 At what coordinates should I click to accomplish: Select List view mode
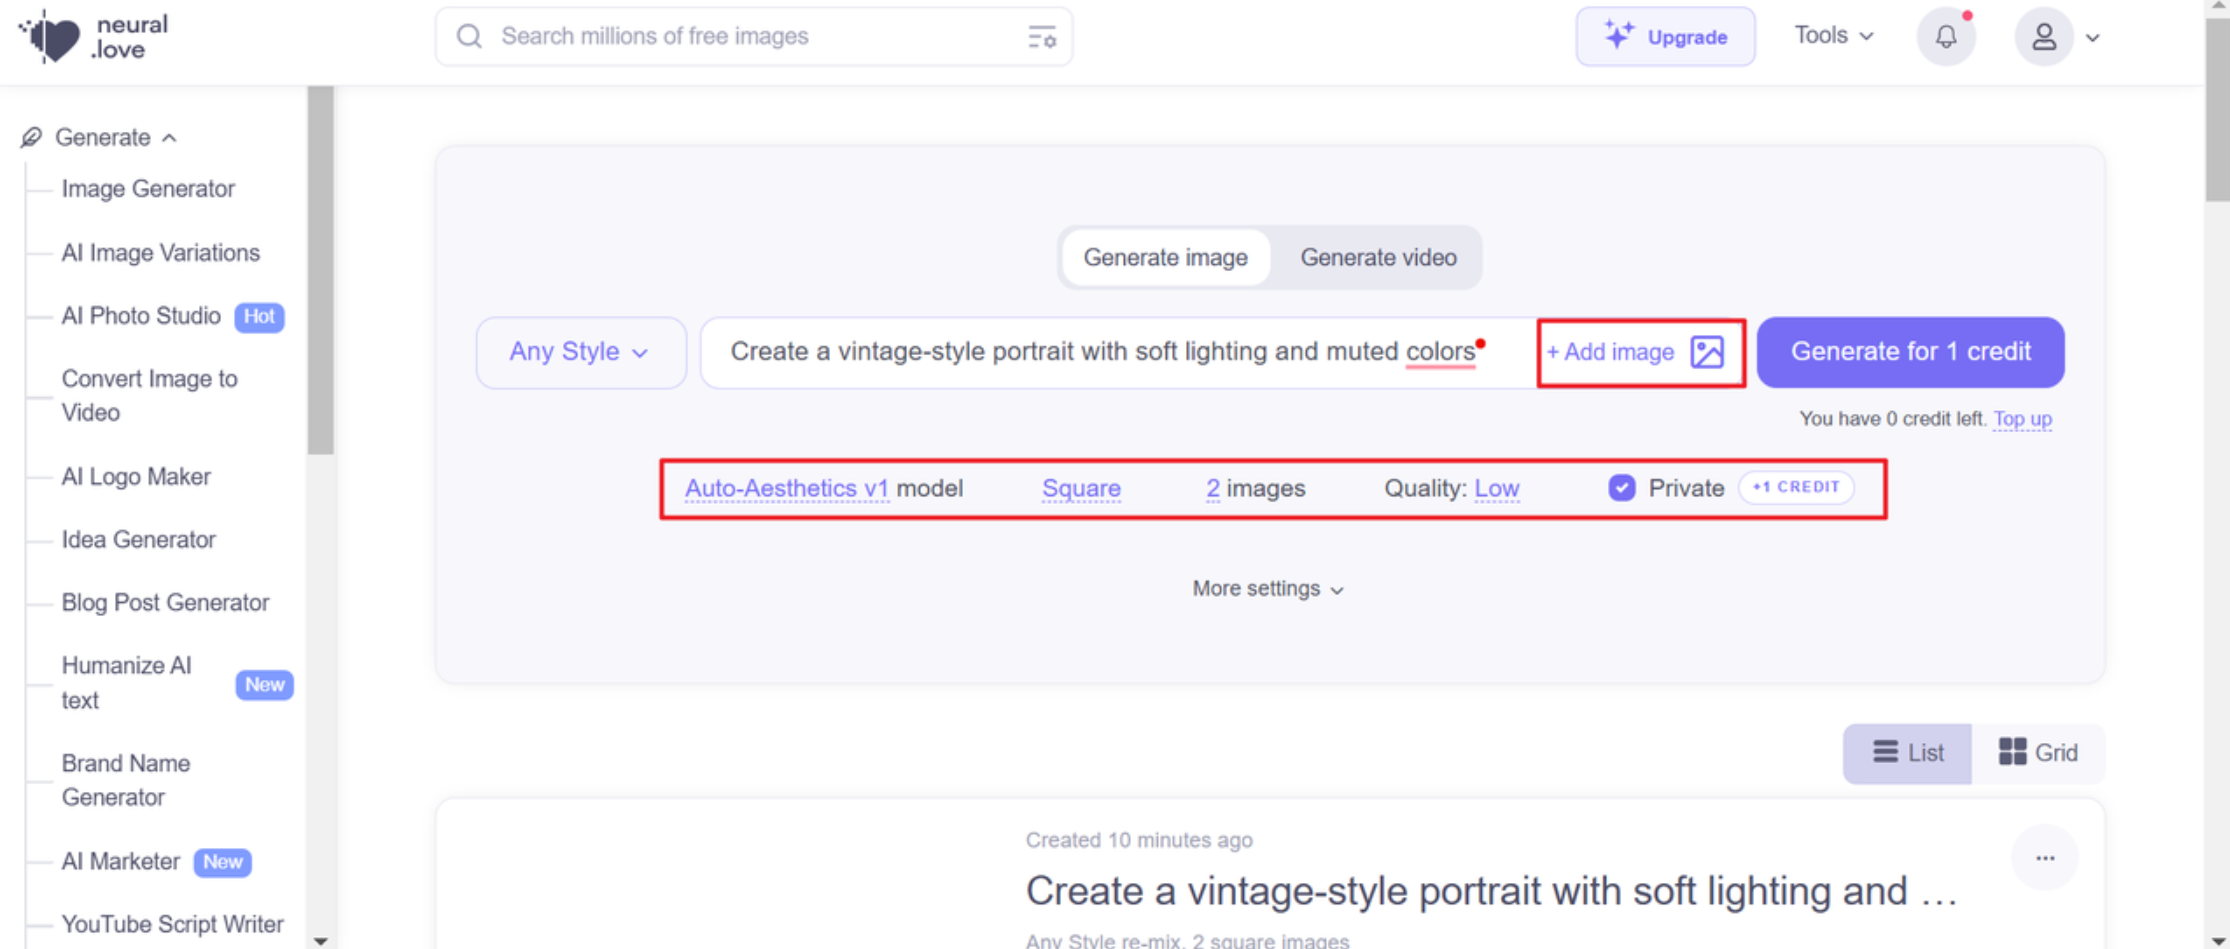click(1907, 753)
